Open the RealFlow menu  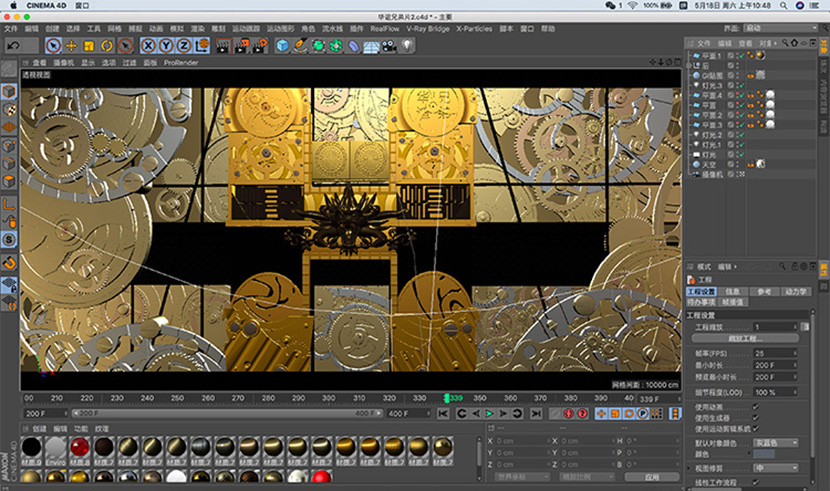click(x=385, y=29)
